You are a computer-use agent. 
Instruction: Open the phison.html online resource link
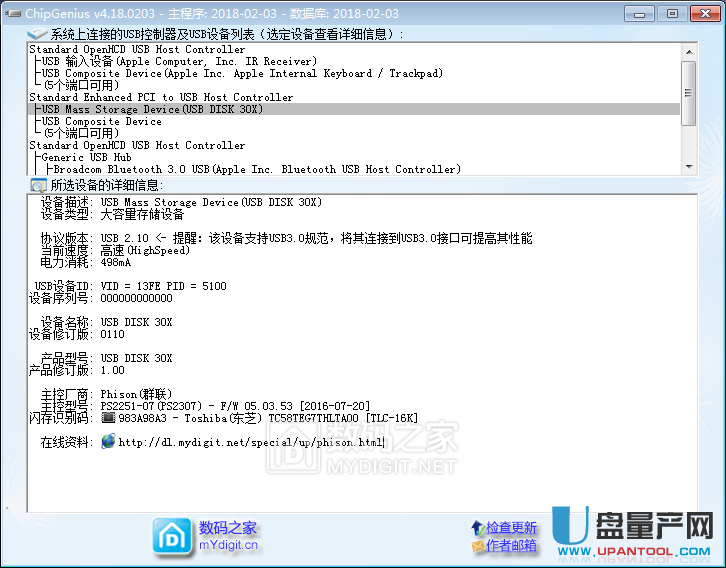coord(251,442)
